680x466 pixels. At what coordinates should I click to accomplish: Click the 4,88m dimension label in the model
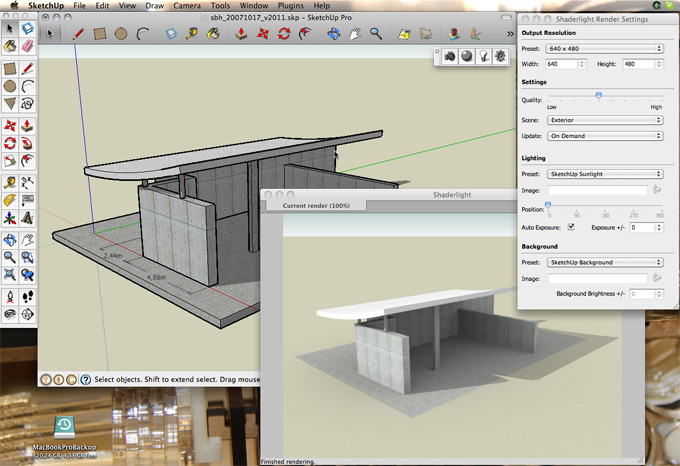[x=156, y=277]
